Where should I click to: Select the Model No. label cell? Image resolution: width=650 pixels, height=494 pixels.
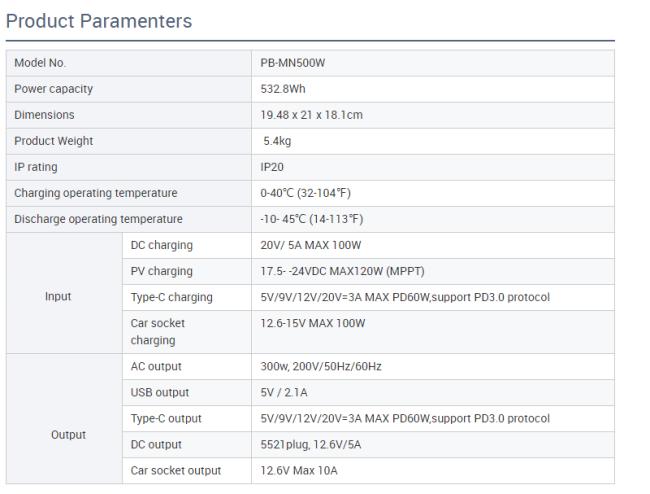129,63
